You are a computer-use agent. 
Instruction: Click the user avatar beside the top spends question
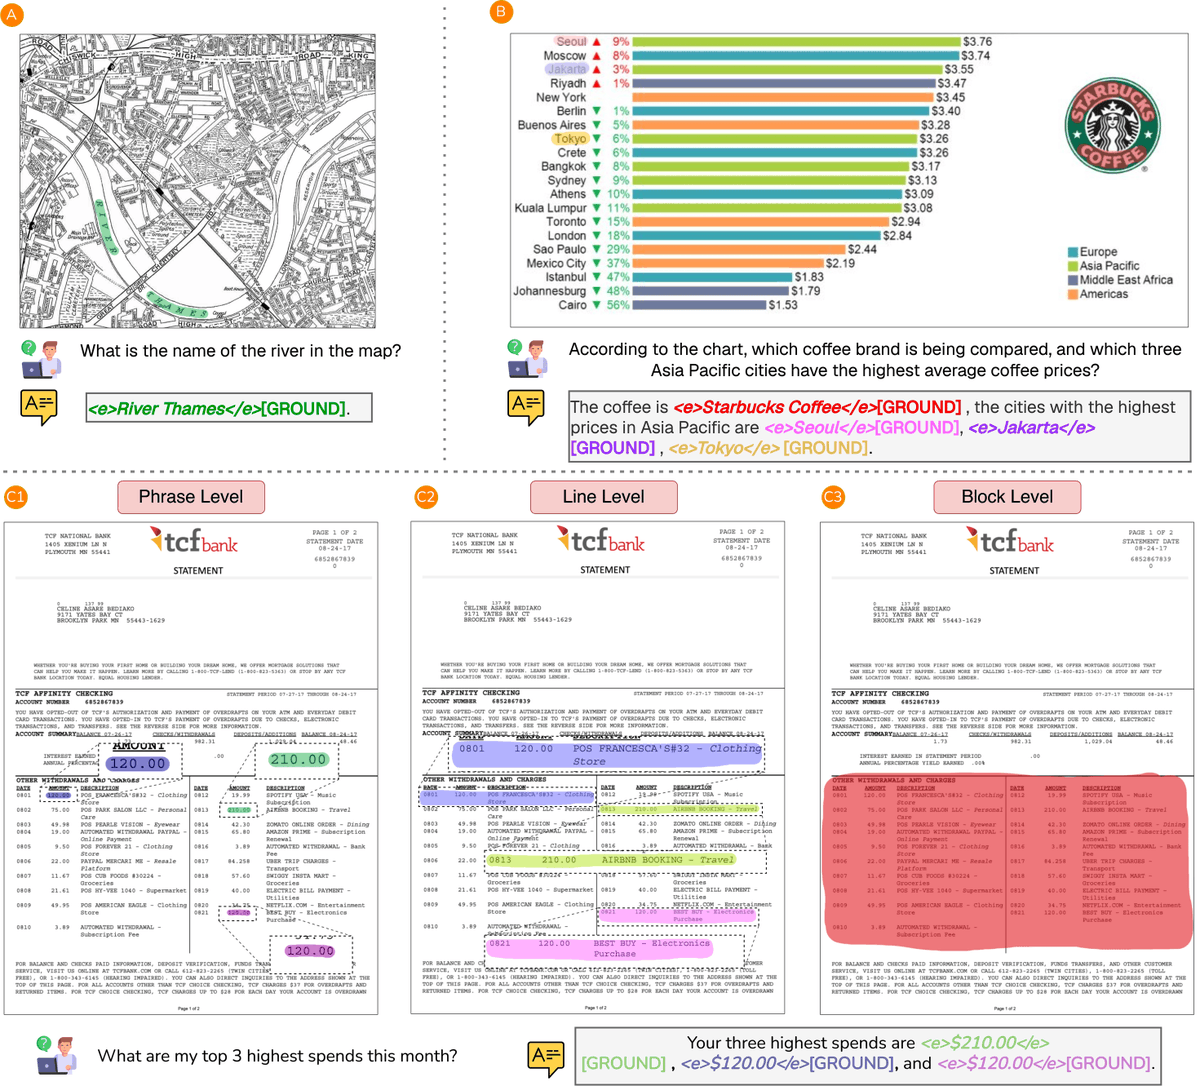coord(57,1055)
